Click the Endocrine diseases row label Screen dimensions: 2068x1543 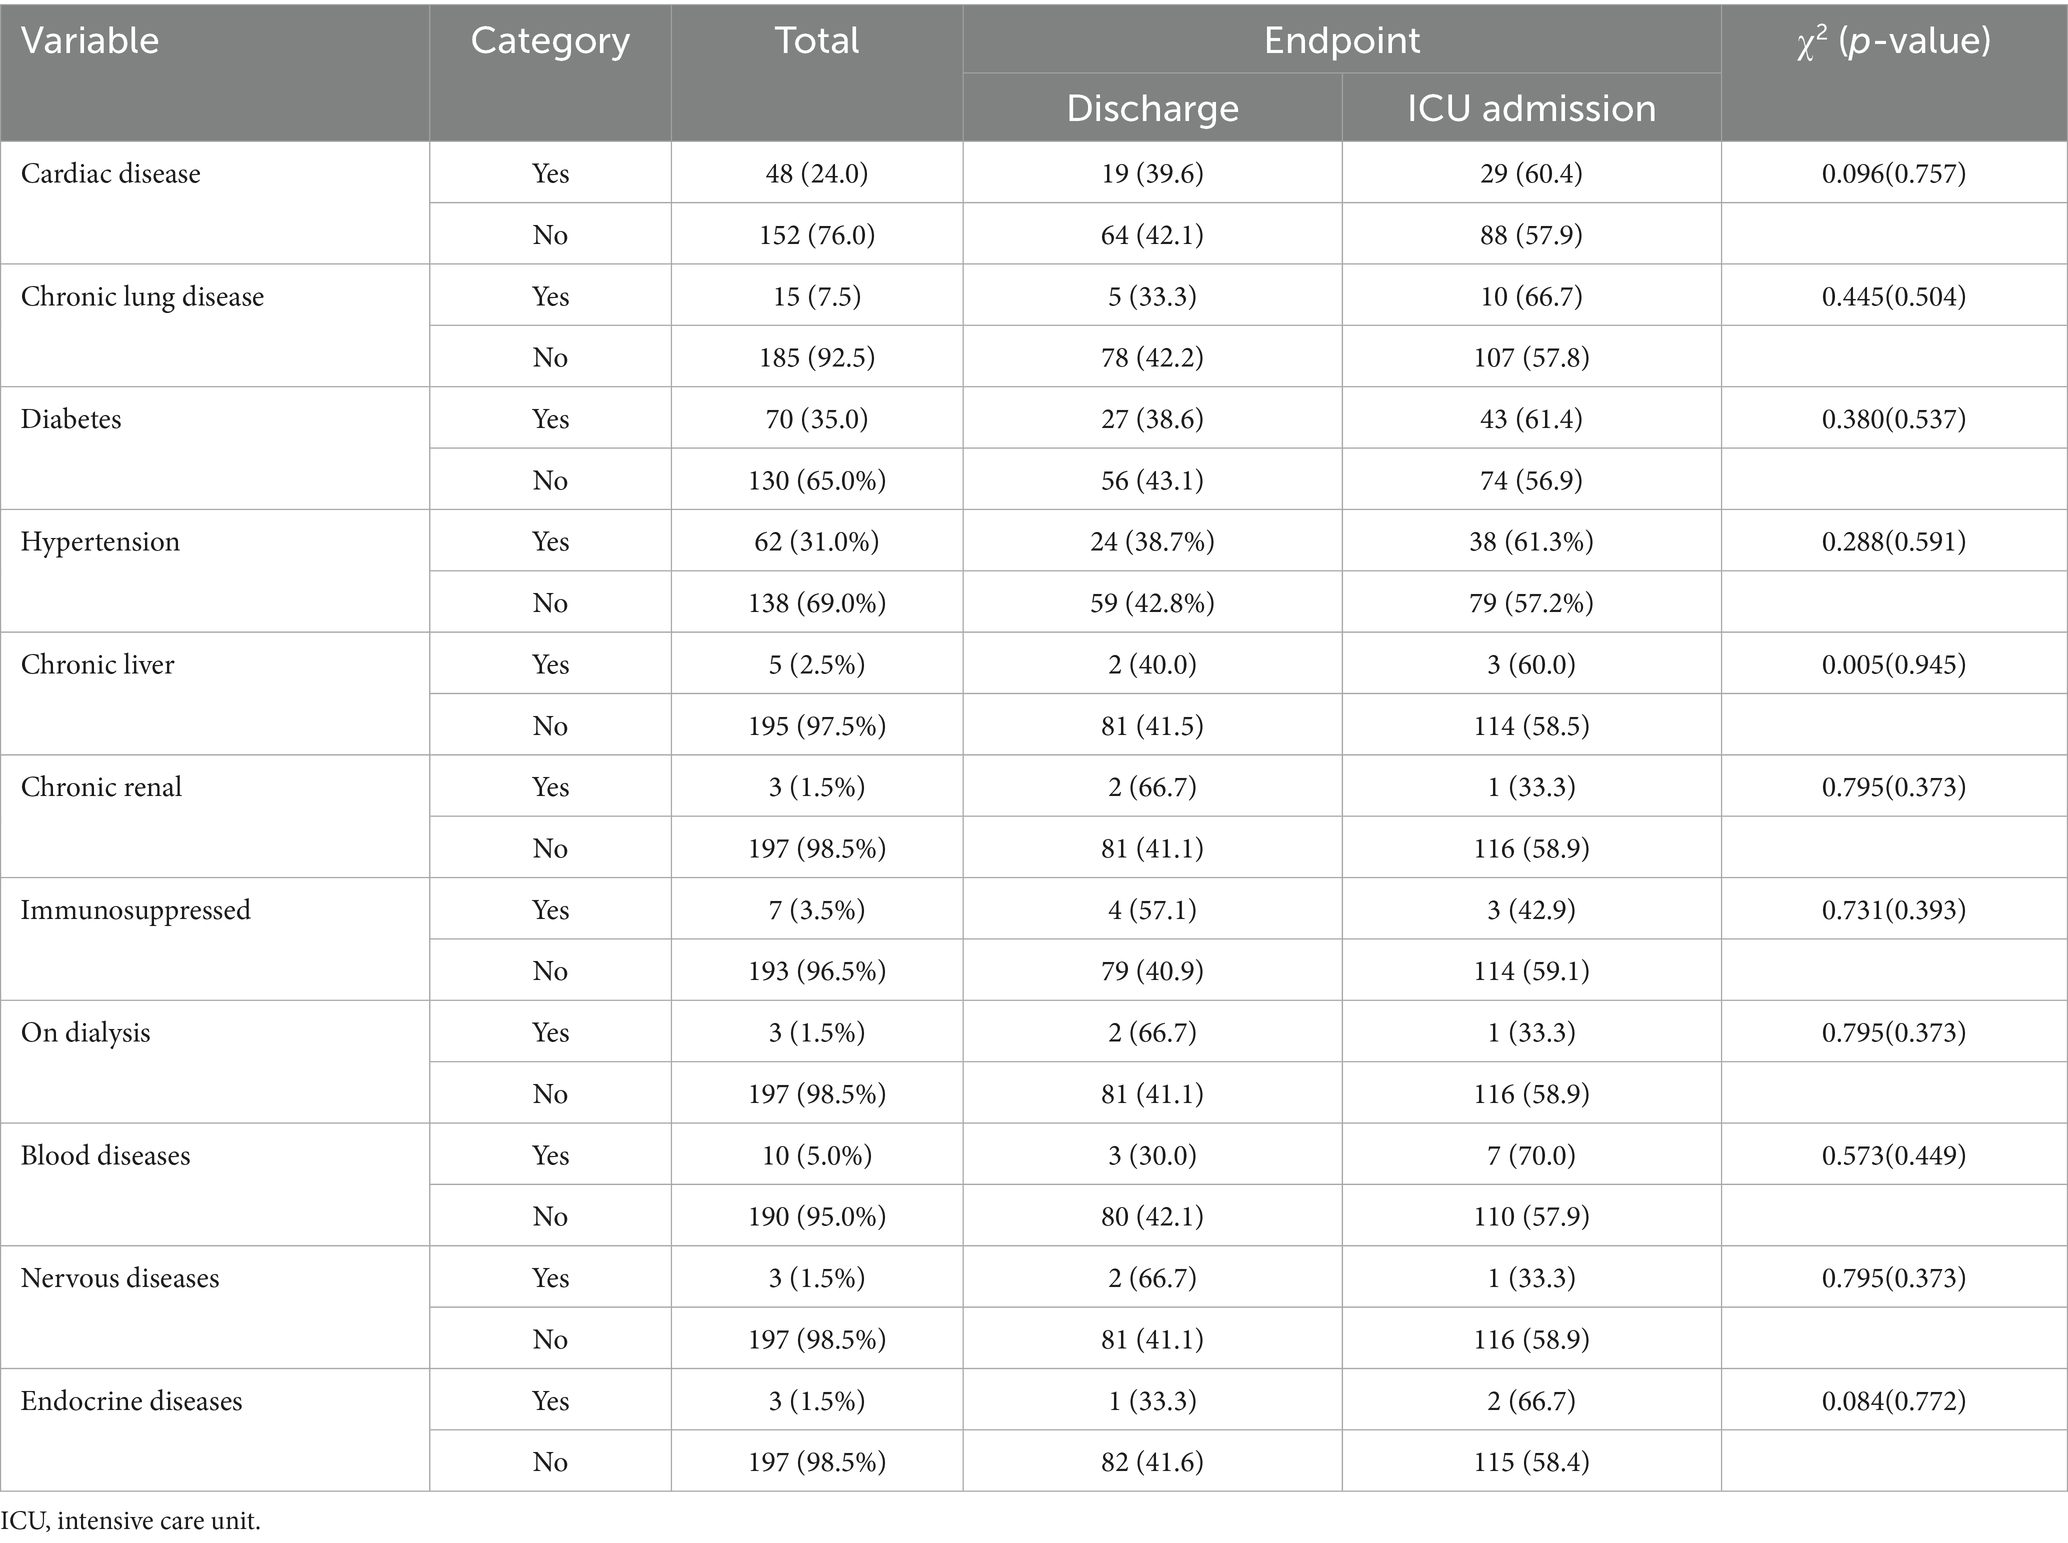132,1401
